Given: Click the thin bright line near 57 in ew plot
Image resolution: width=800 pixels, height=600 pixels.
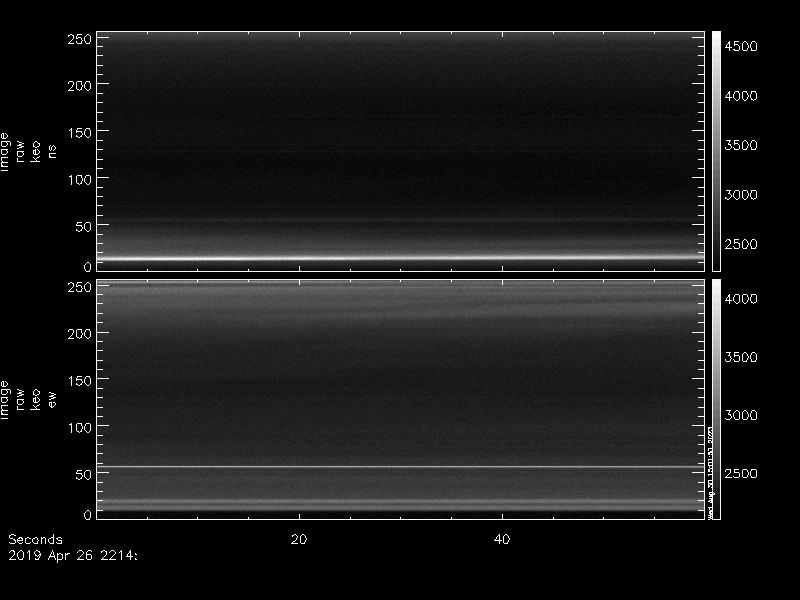Looking at the screenshot, I should coord(401,466).
